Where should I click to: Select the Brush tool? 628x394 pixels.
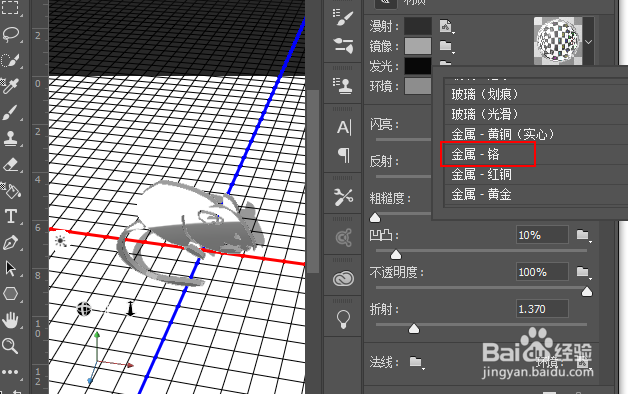pyautogui.click(x=10, y=113)
